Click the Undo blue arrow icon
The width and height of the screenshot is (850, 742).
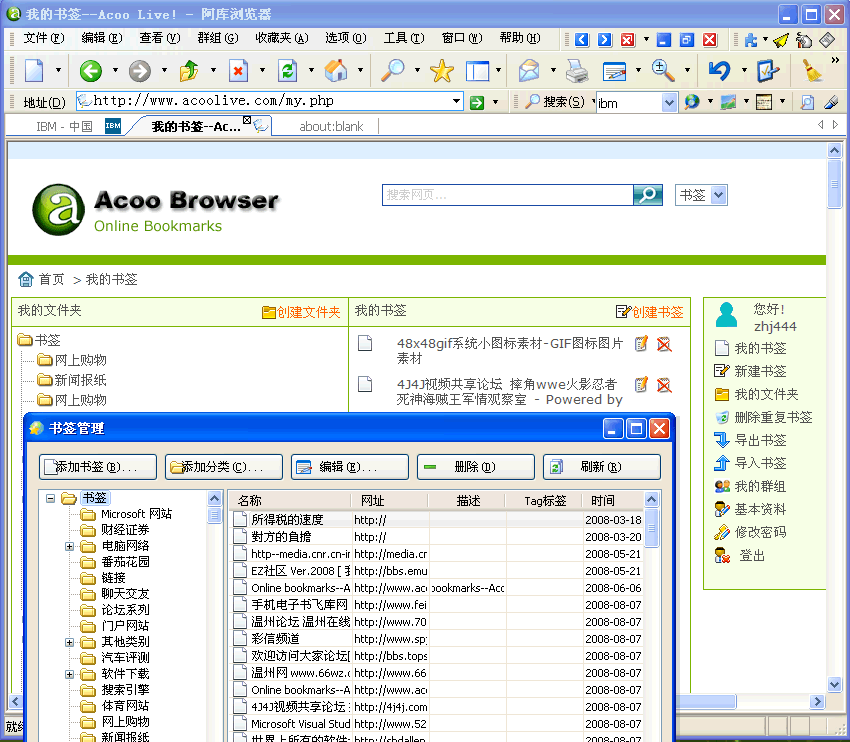pos(718,71)
